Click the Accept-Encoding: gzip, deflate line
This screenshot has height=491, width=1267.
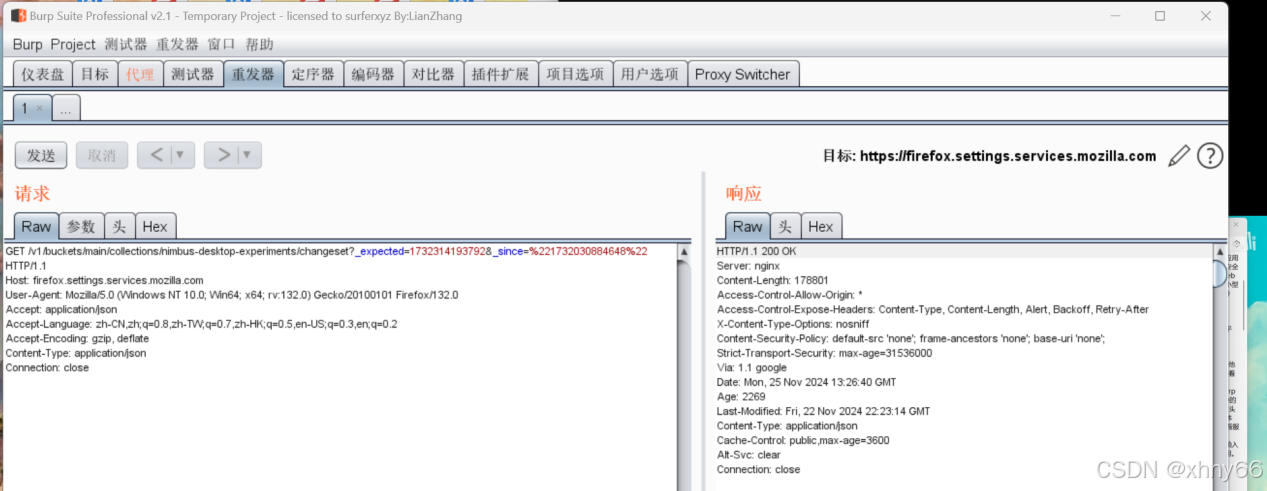[x=77, y=338]
